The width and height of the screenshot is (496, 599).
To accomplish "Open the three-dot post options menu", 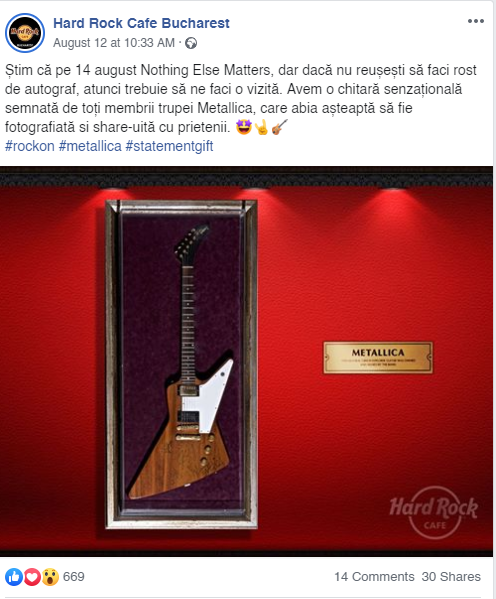I will (x=476, y=21).
